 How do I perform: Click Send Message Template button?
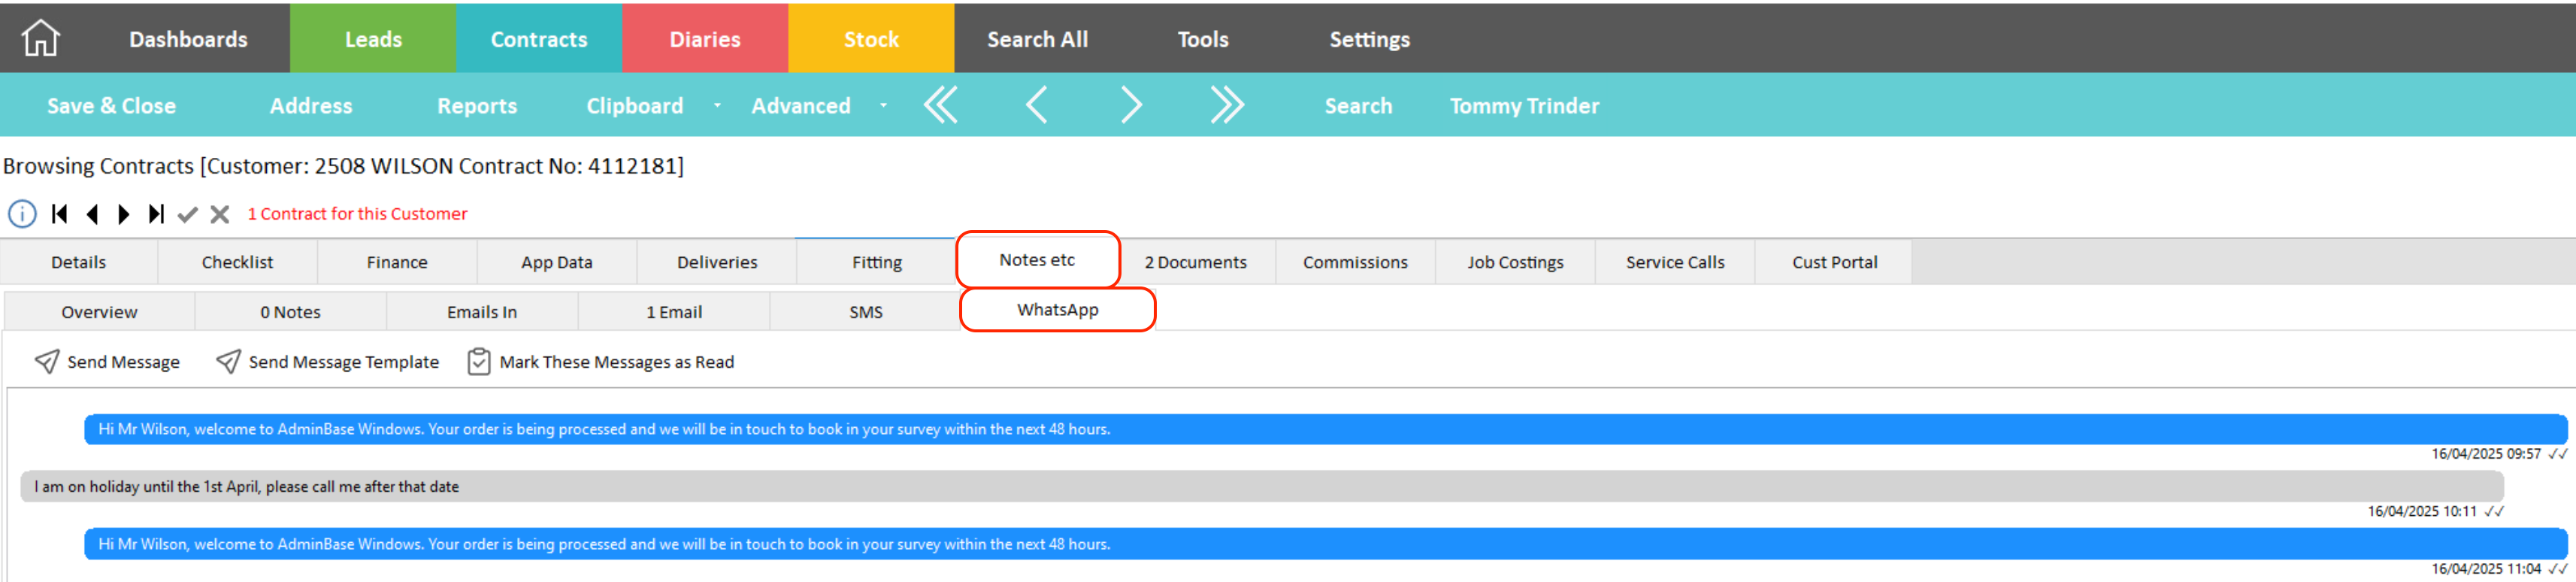[328, 362]
